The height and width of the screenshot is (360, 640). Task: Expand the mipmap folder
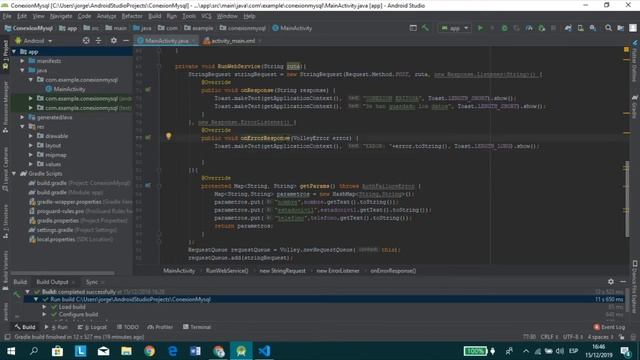(31, 155)
